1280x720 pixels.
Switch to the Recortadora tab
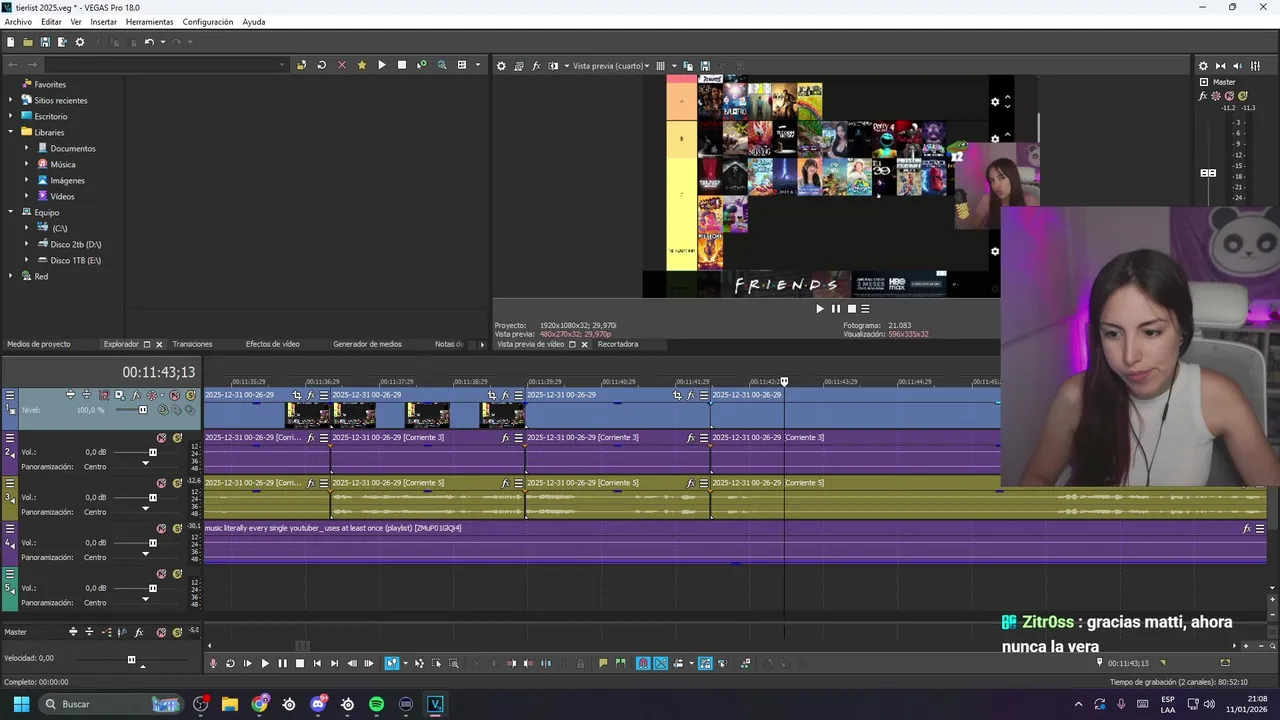(618, 344)
